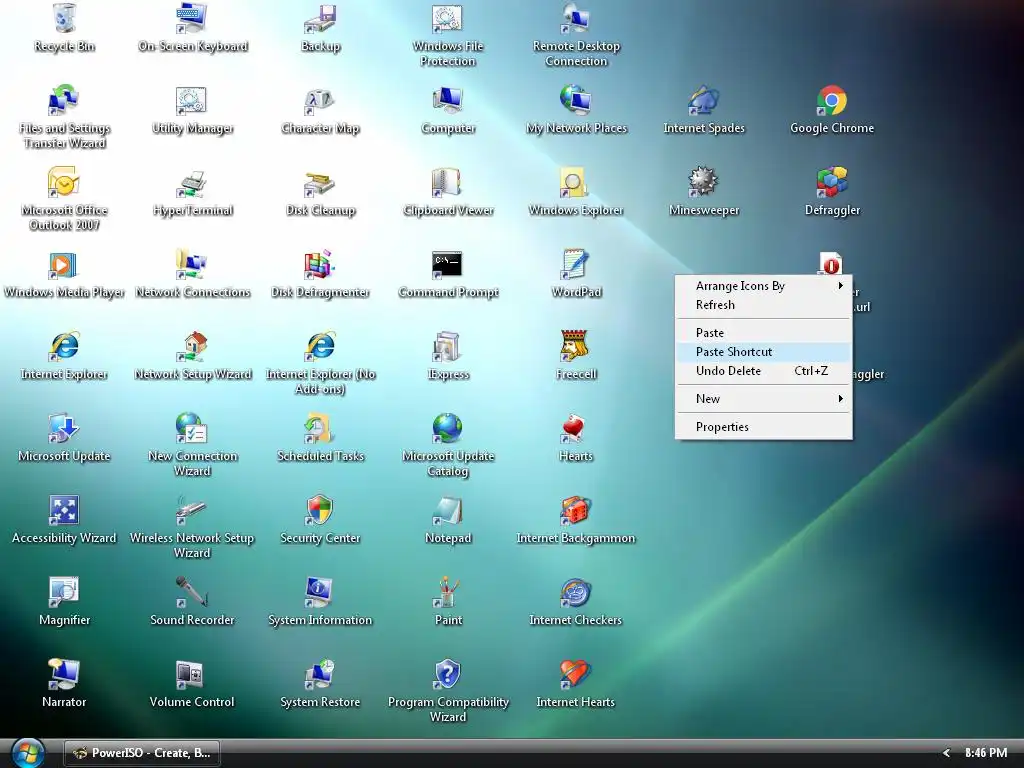Click Wireless Network Setup Wizard icon
Screen dimensions: 1024x768
[x=192, y=510]
